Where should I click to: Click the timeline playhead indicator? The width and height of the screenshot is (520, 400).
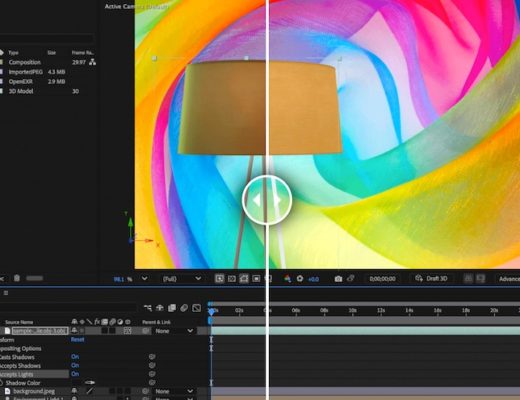point(212,311)
